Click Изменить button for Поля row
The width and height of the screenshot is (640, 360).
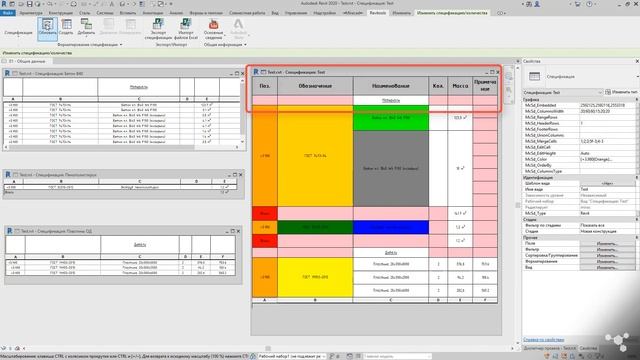(x=607, y=243)
